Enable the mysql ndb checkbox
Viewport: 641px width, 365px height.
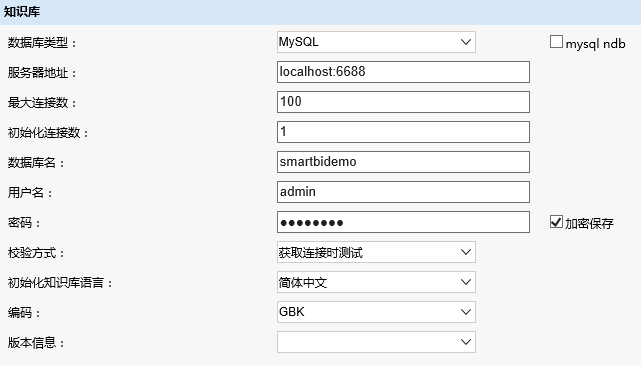(556, 42)
